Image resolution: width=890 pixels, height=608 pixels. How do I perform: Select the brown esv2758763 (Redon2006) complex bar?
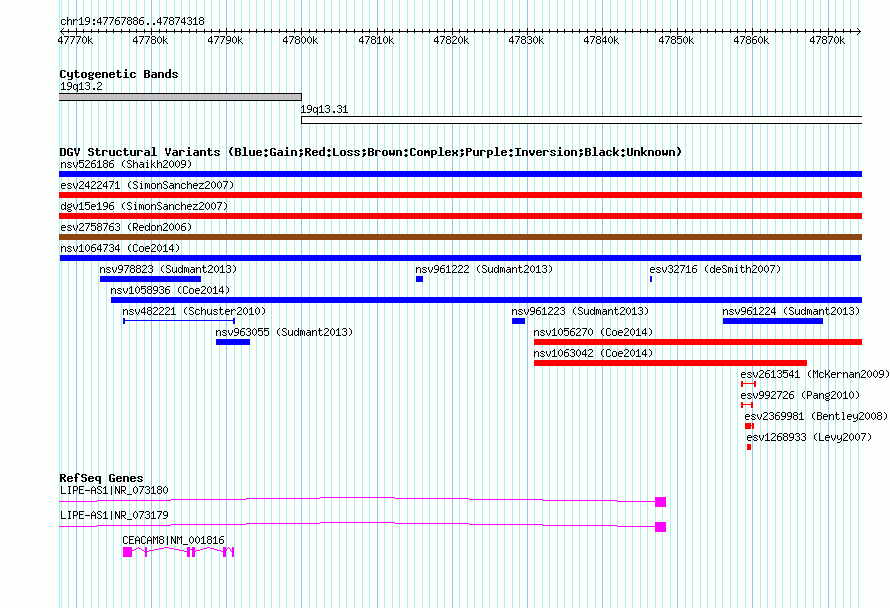pos(460,237)
